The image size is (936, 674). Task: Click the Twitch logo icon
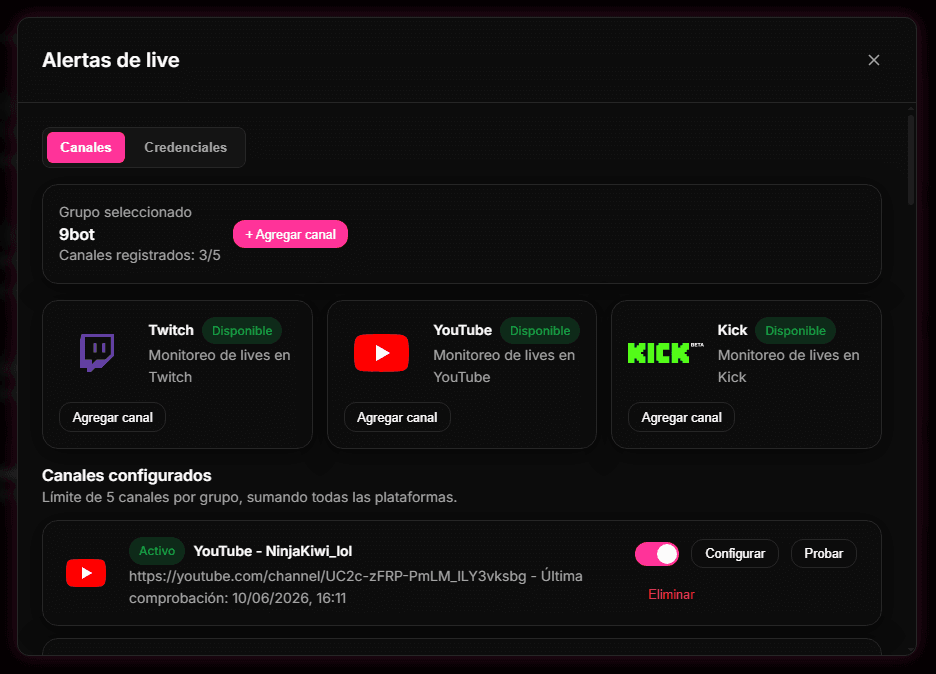point(97,353)
